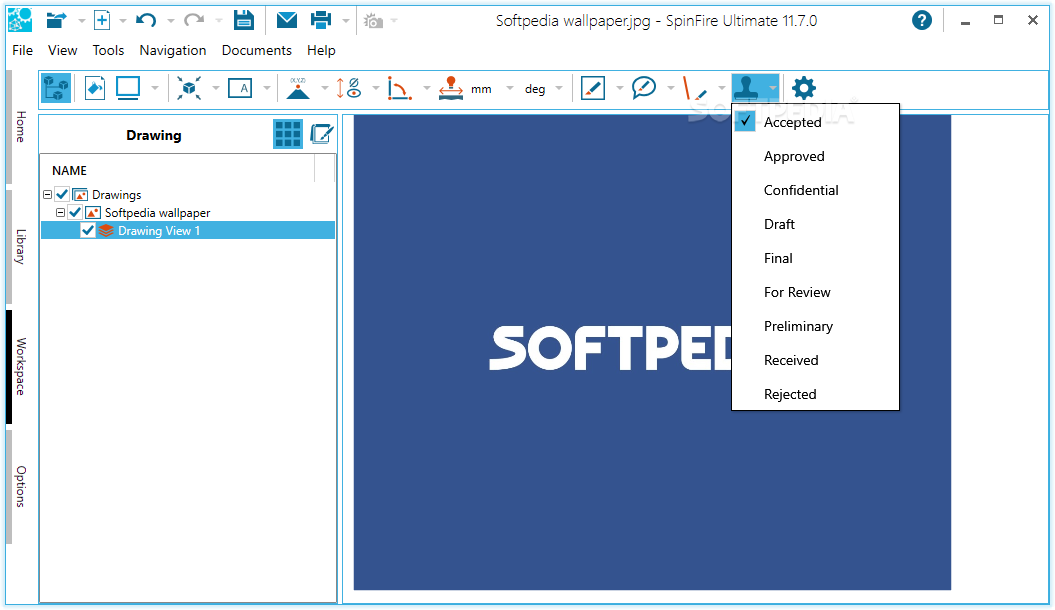Open file using the folder icon
The width and height of the screenshot is (1055, 610).
56,21
